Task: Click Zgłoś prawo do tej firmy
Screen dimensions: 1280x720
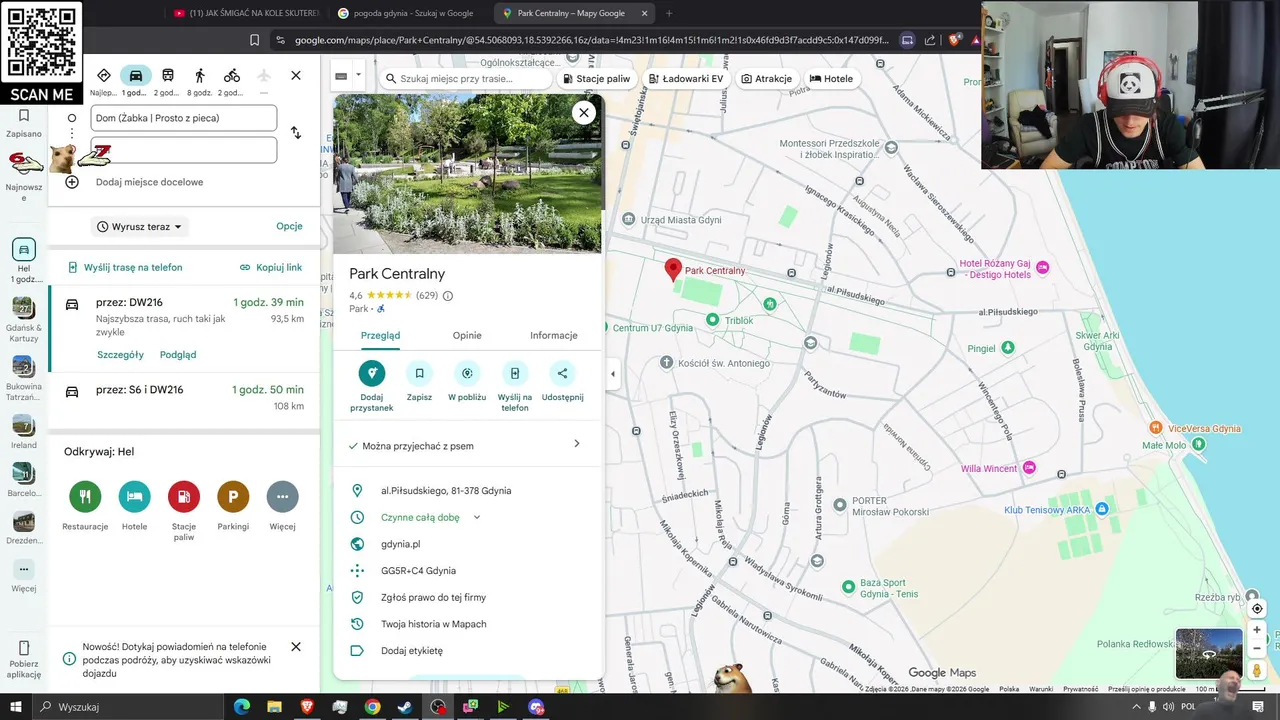Action: 433,597
